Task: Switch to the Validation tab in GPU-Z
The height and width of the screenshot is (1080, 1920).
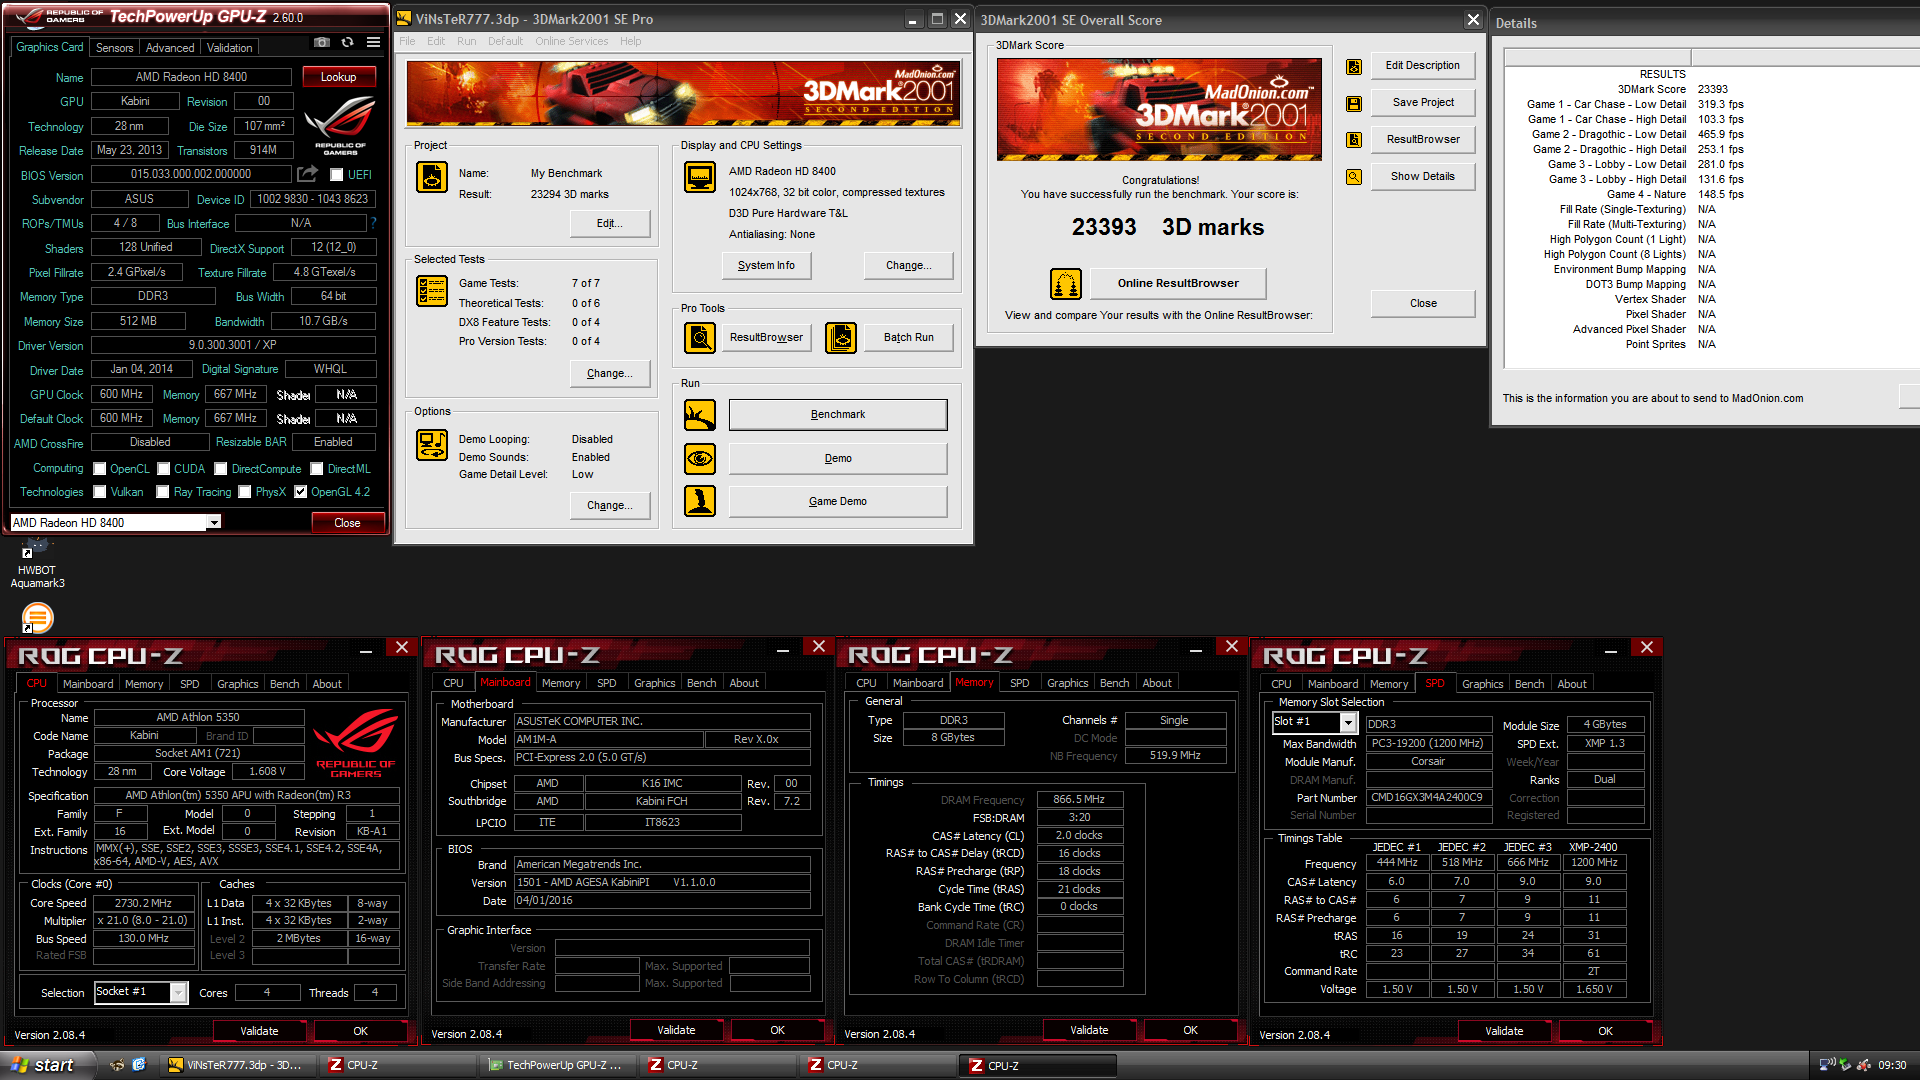Action: tap(230, 48)
